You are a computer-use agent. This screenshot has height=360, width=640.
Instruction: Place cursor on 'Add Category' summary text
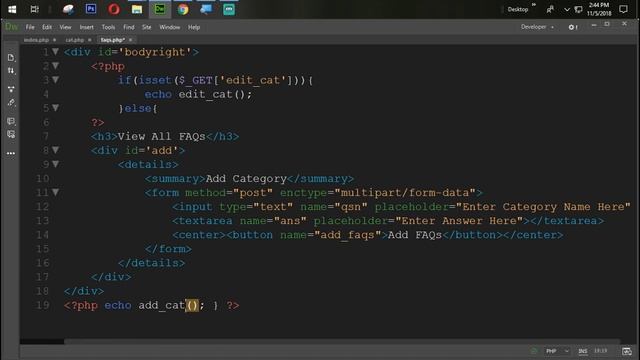pos(246,179)
